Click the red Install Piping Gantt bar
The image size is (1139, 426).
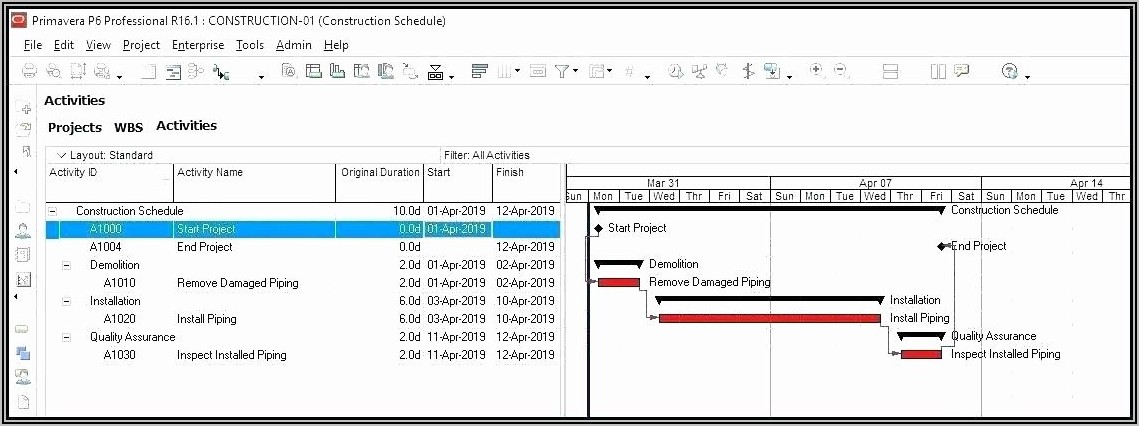point(772,318)
